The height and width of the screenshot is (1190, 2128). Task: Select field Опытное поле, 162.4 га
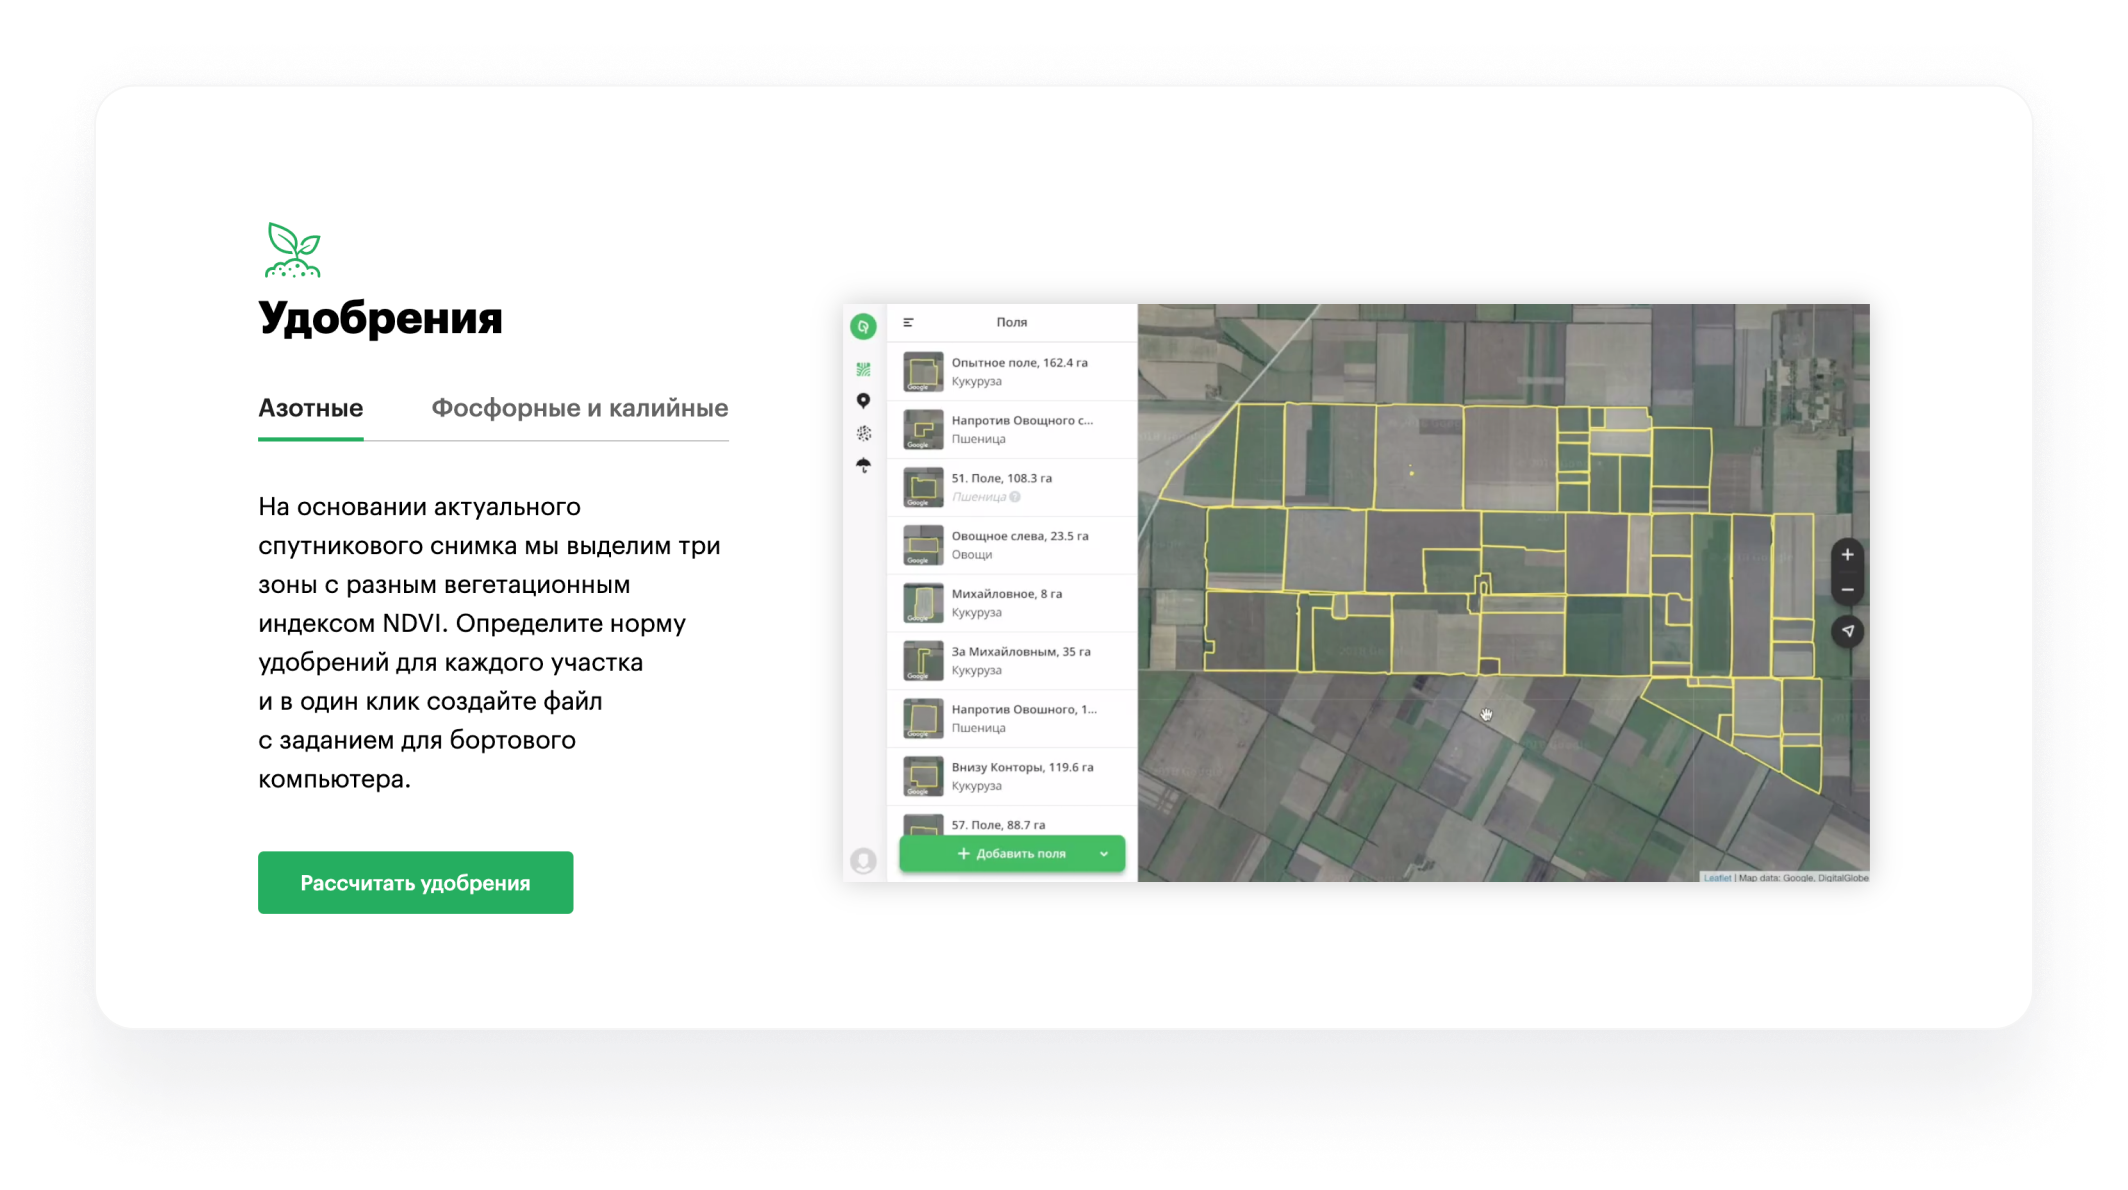pos(1012,372)
